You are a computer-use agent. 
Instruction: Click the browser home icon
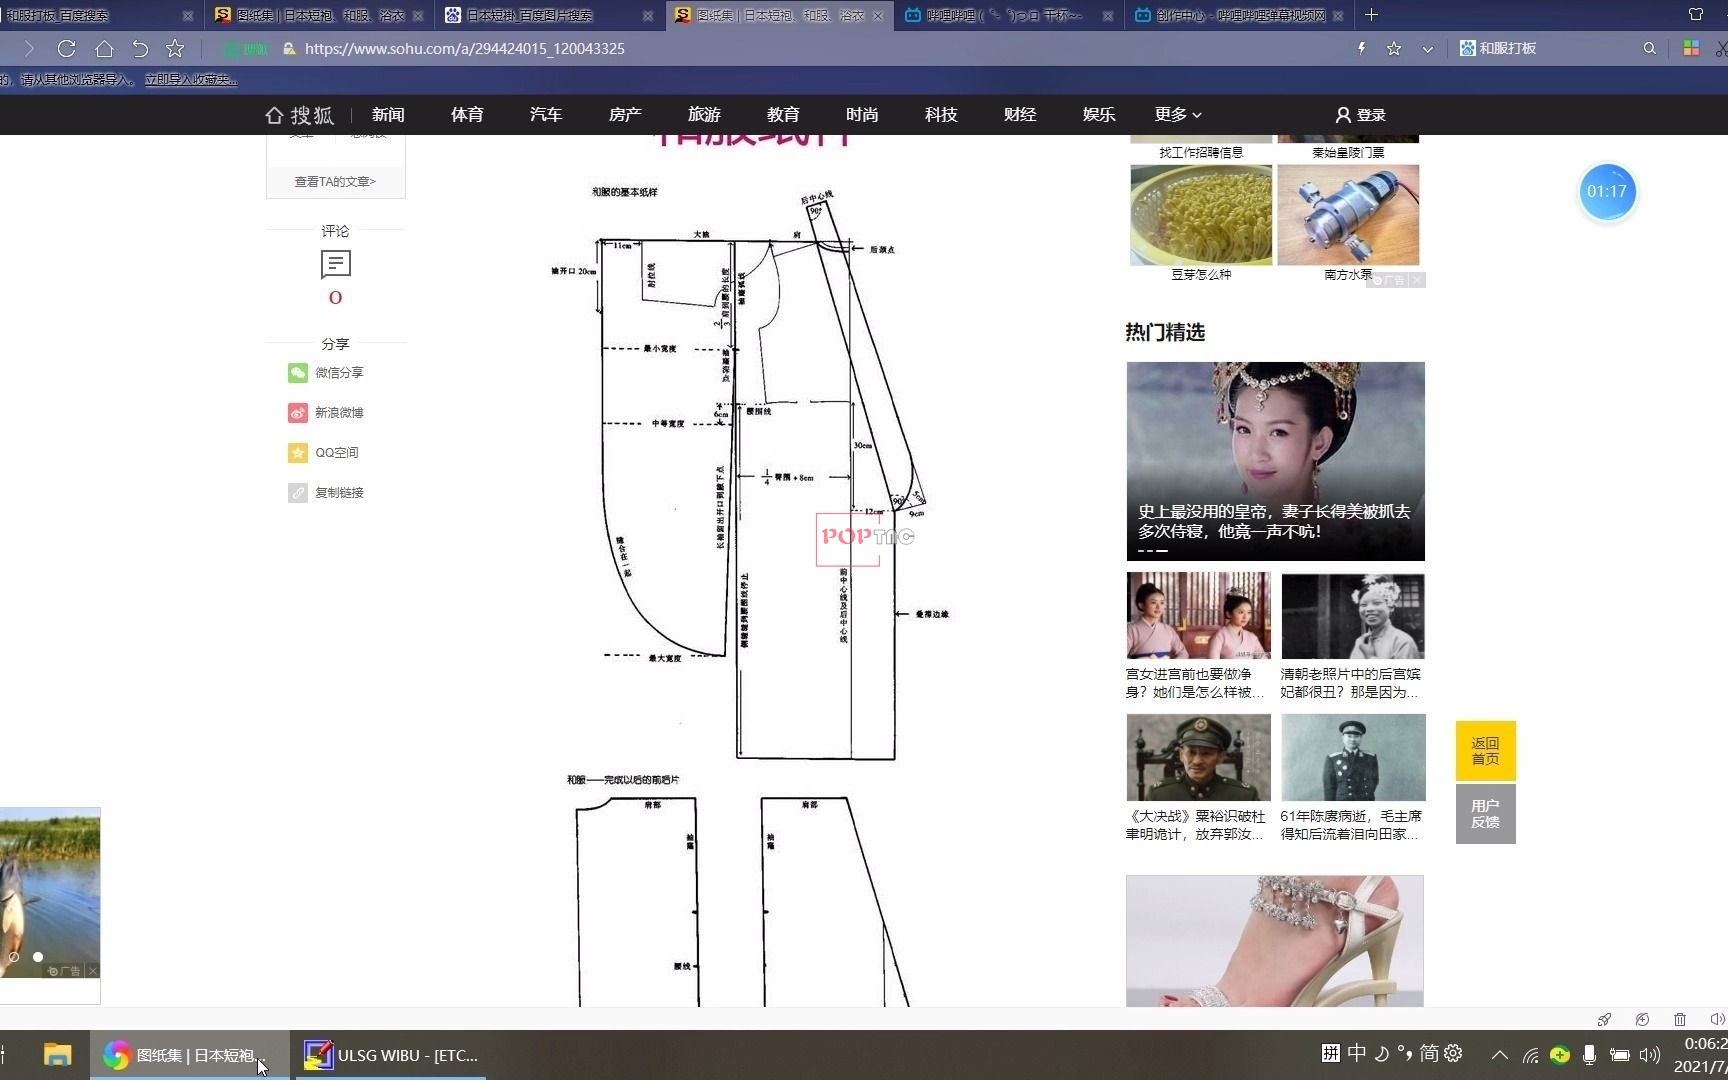(x=104, y=48)
